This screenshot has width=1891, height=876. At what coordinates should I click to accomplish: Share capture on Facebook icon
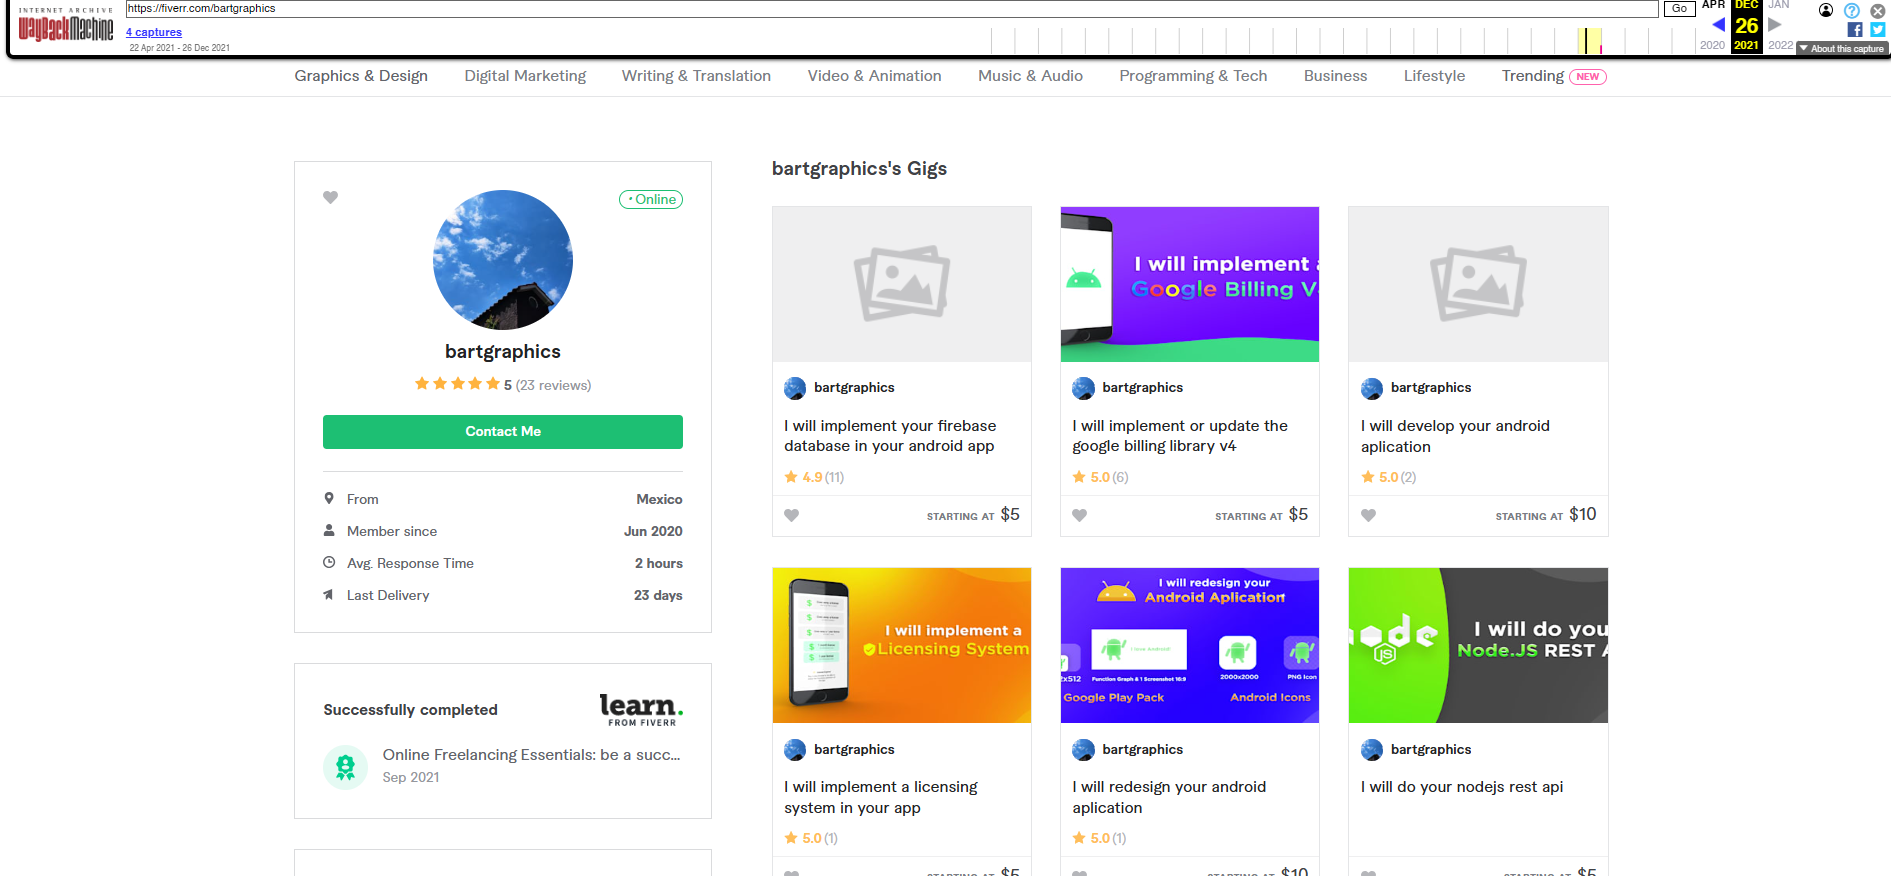tap(1855, 30)
